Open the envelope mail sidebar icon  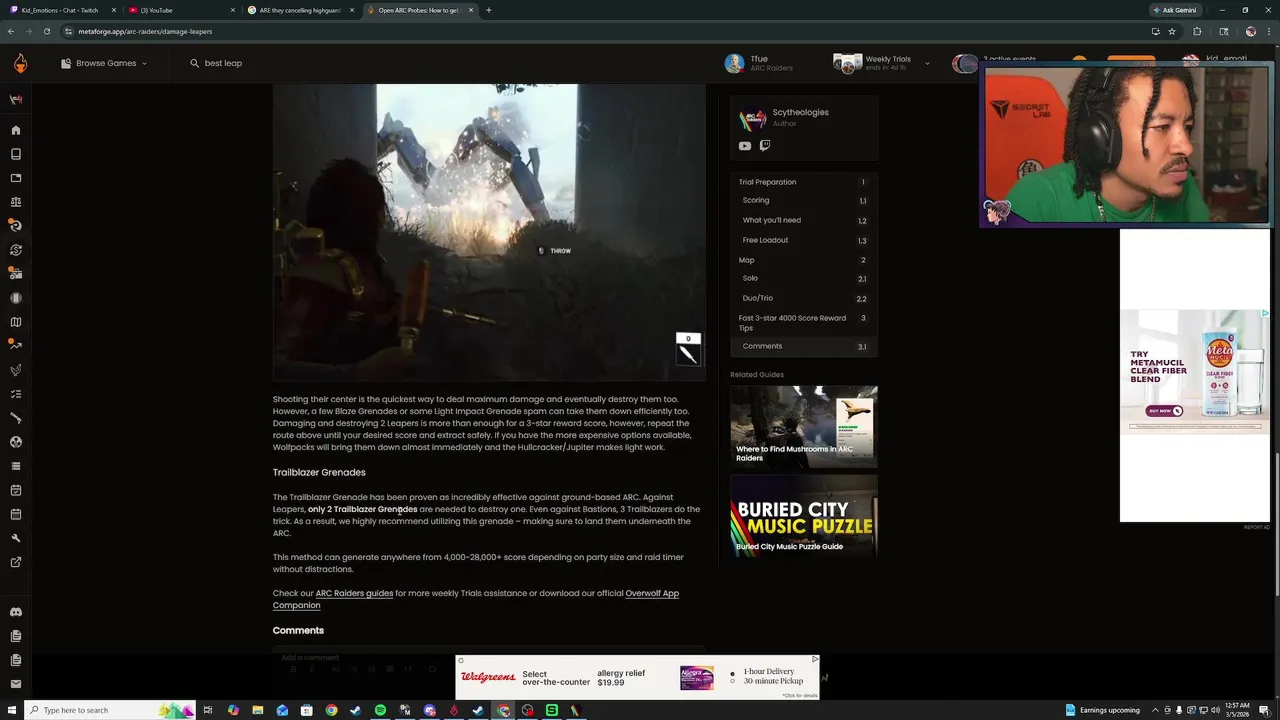point(15,684)
